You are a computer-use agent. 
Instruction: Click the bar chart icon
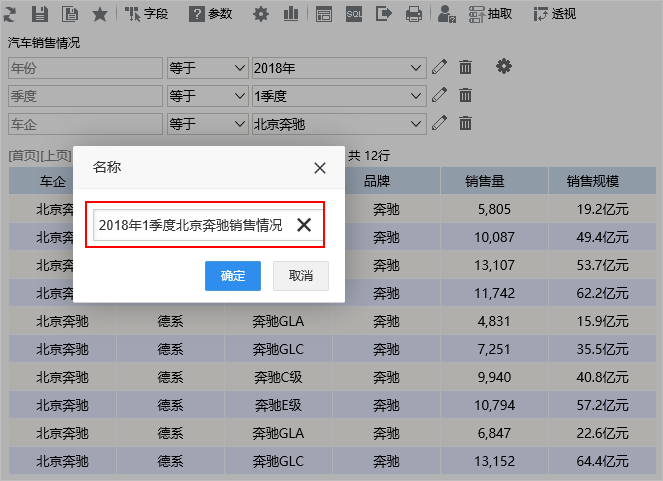click(x=291, y=14)
